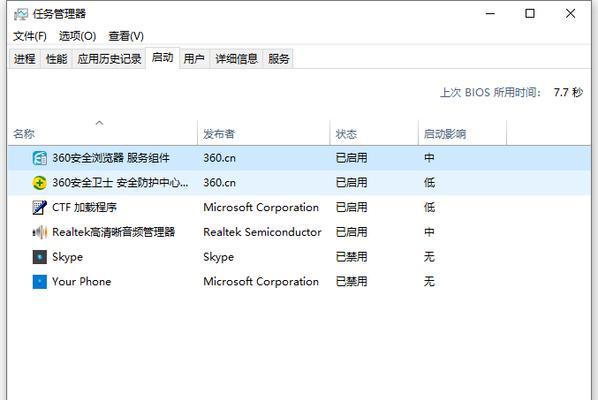
Task: Open the 查看(V) menu
Action: tap(126, 36)
